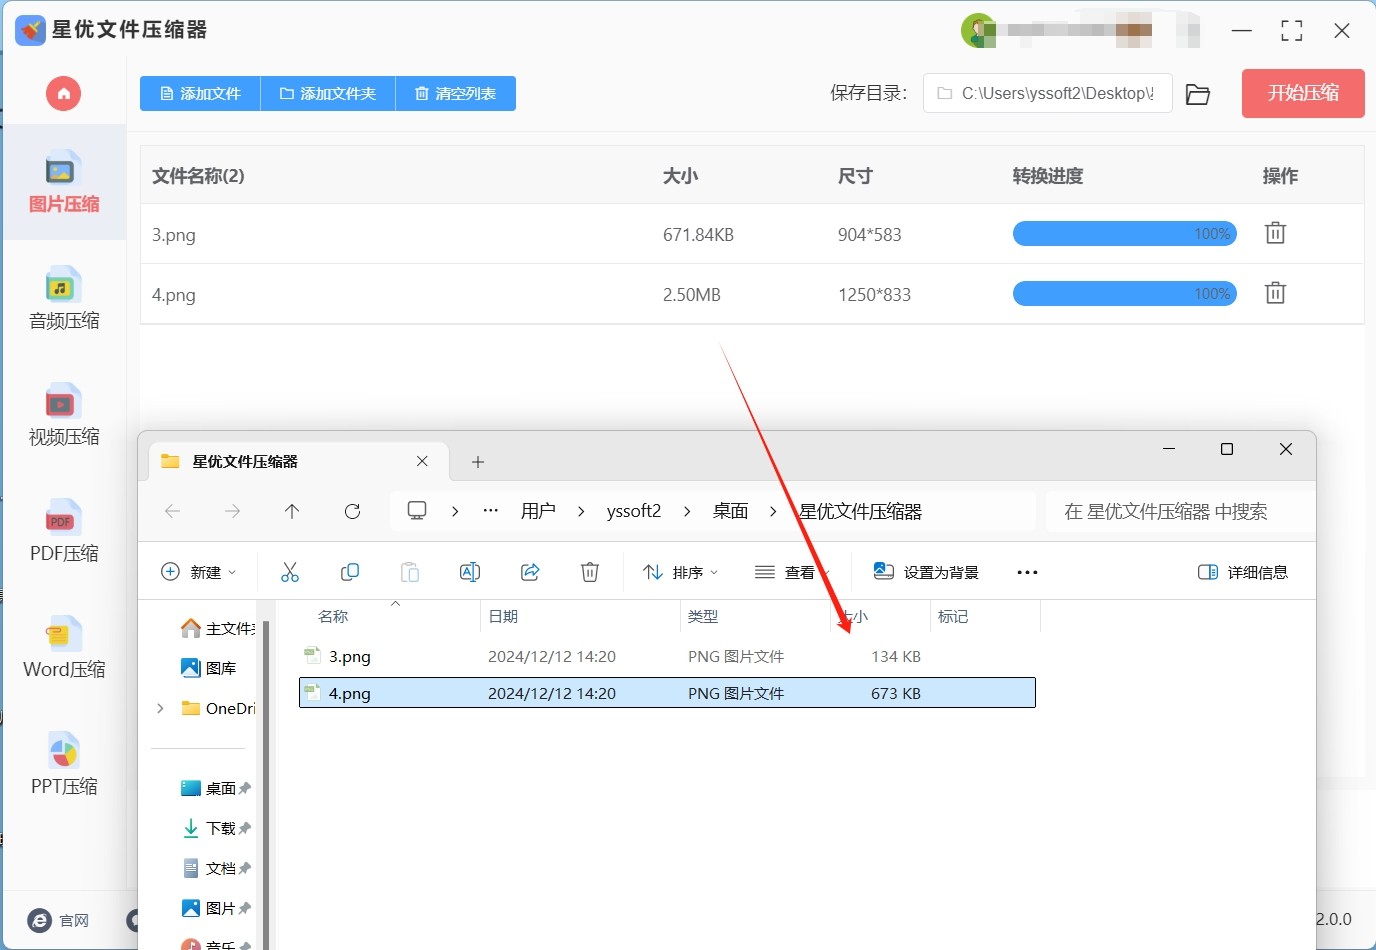Open the 图片压缩 image compression module
The height and width of the screenshot is (950, 1376).
coord(63,183)
